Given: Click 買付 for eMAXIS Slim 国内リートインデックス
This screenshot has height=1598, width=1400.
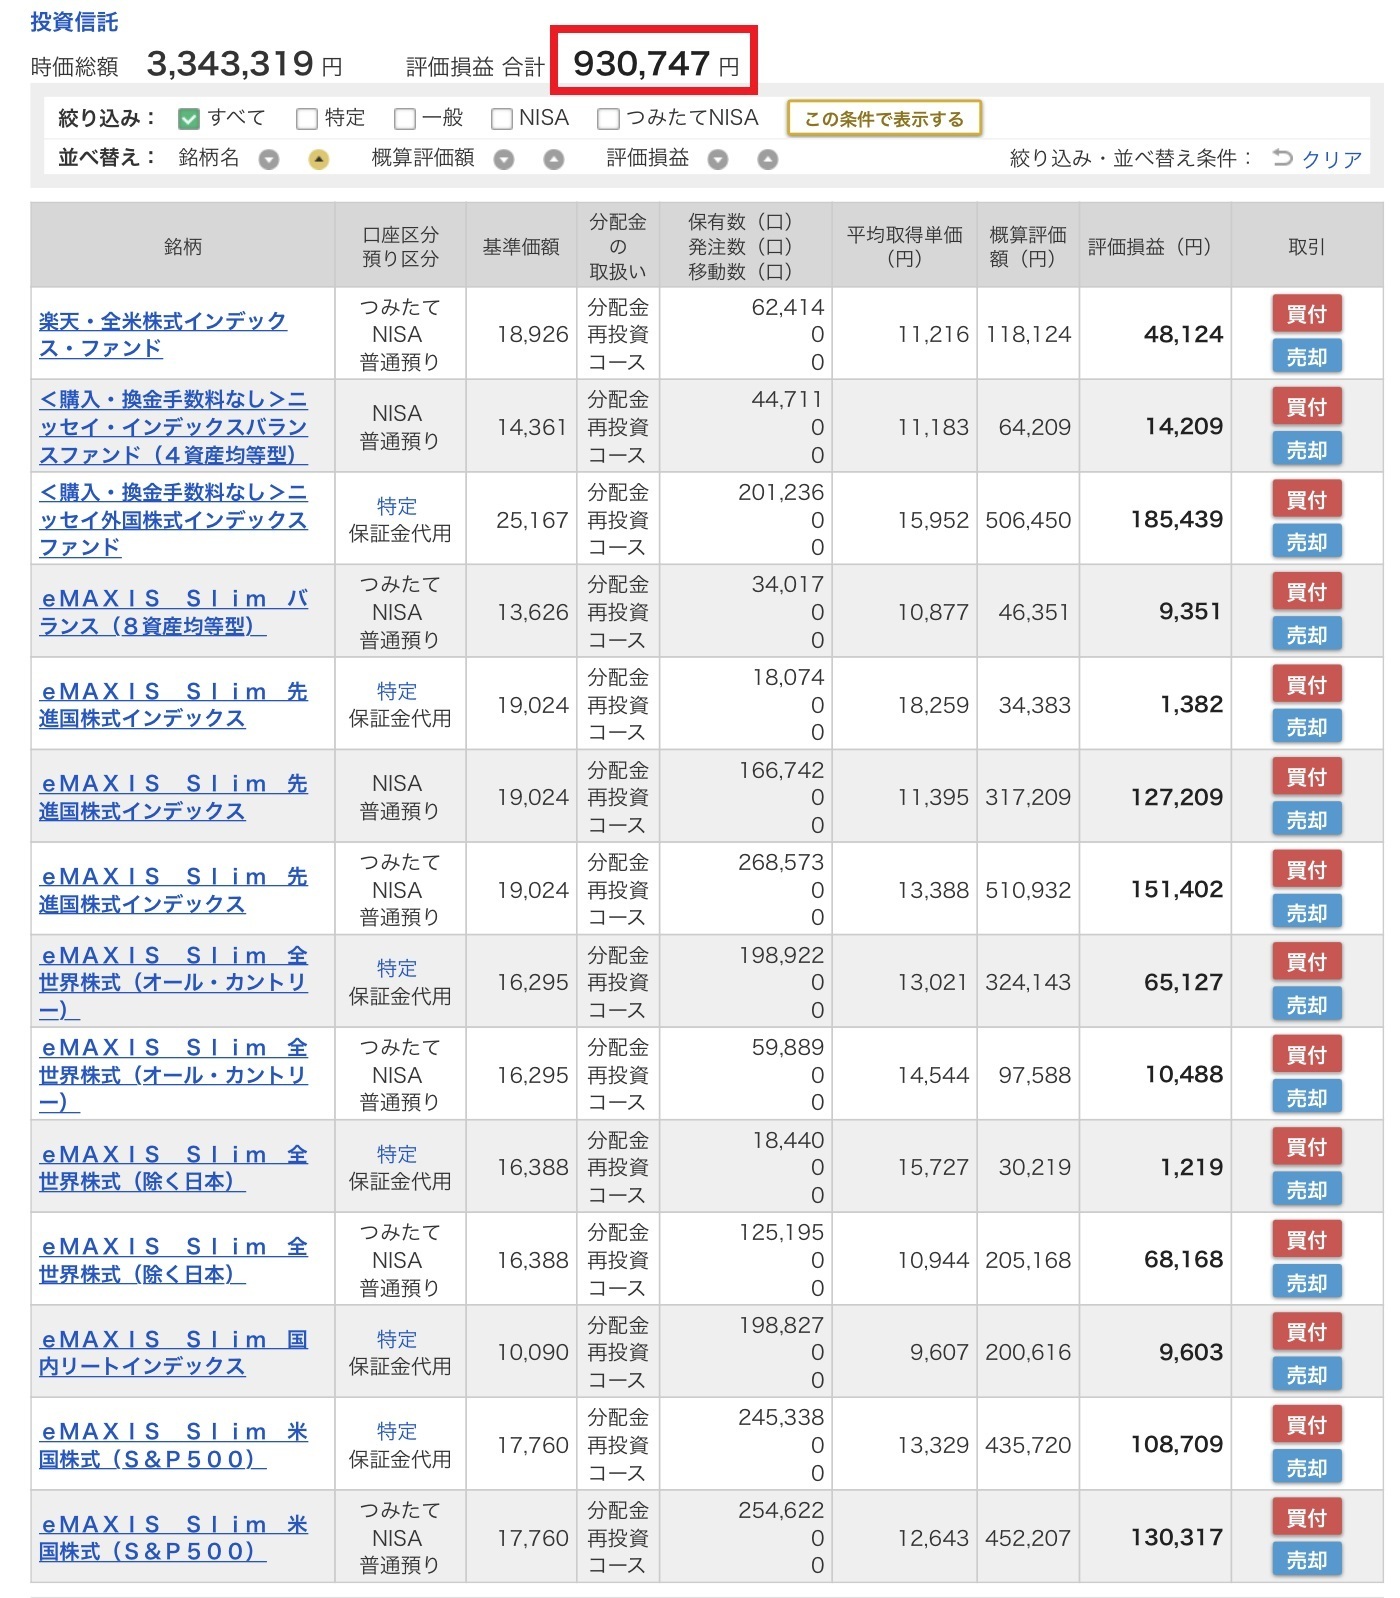Looking at the screenshot, I should click(1306, 1332).
